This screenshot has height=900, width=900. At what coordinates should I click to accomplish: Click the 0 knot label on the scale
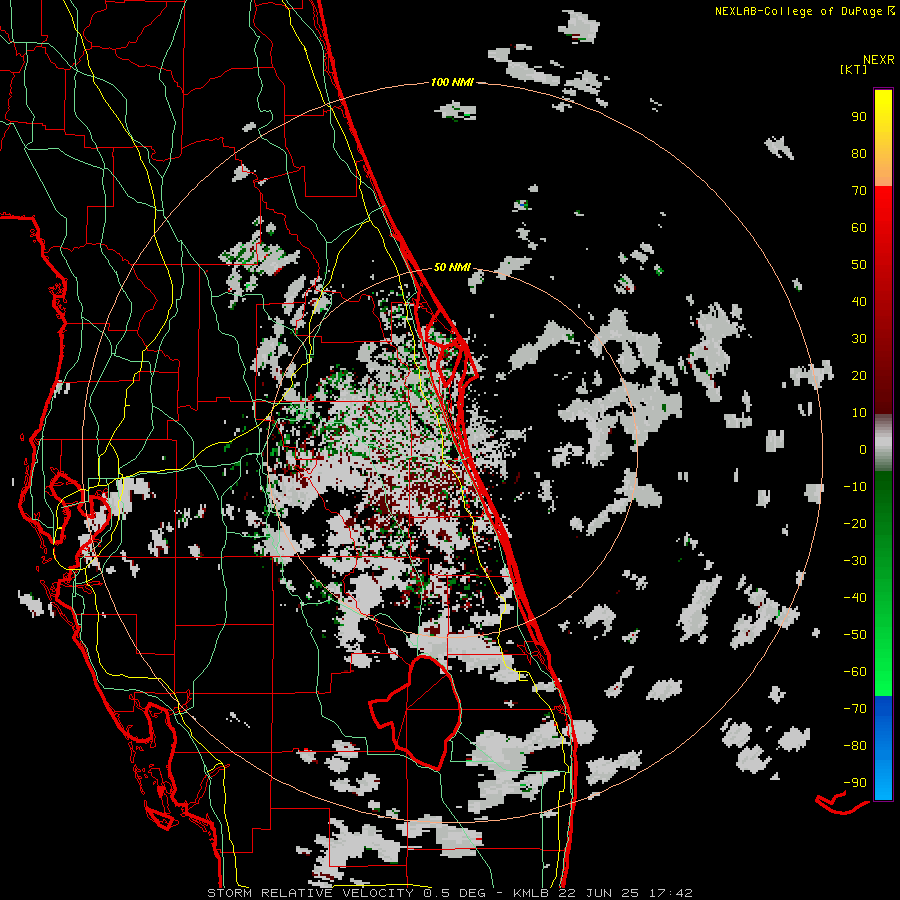click(x=863, y=449)
